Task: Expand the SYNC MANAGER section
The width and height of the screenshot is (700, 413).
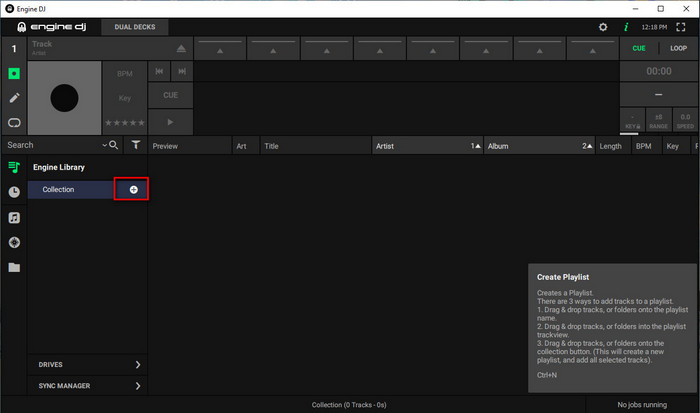Action: 88,386
